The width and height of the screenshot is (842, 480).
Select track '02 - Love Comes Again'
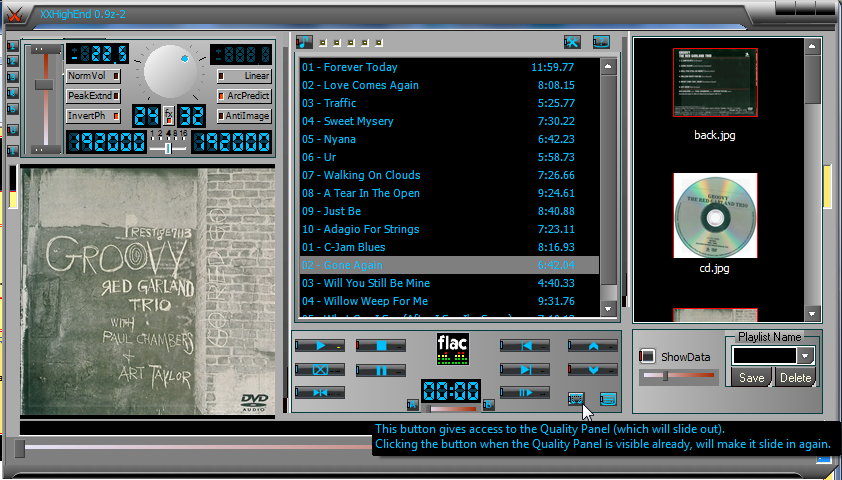coord(449,85)
